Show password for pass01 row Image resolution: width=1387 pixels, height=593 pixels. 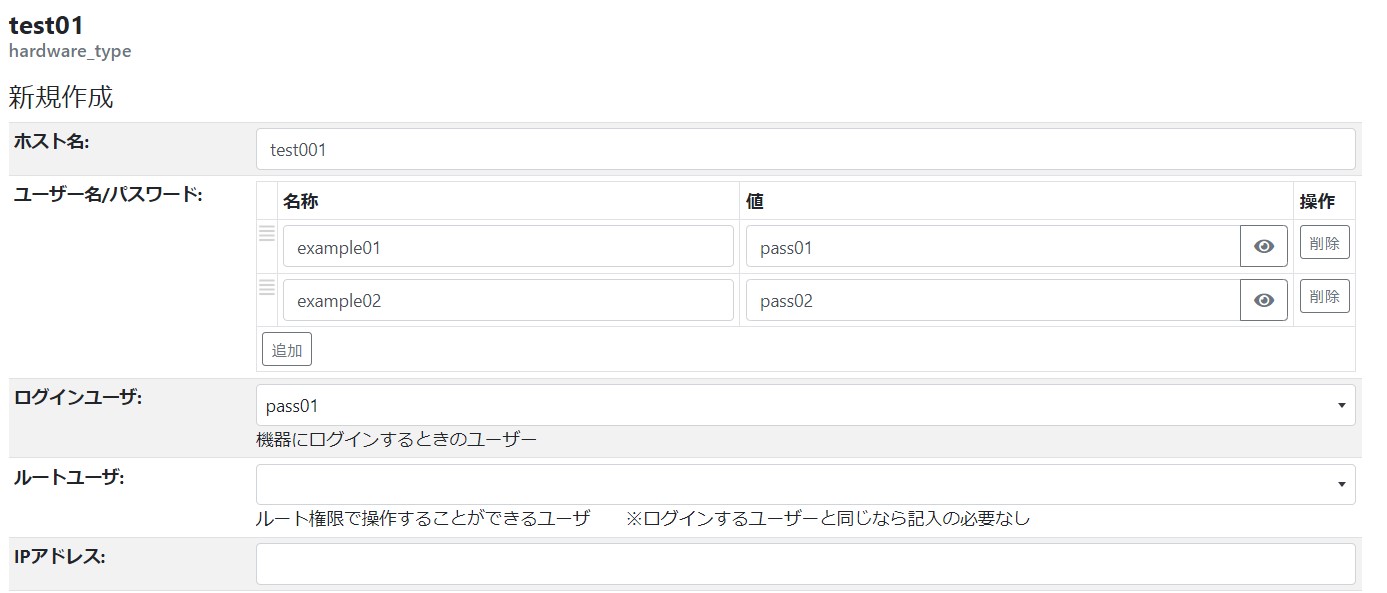pyautogui.click(x=1263, y=246)
